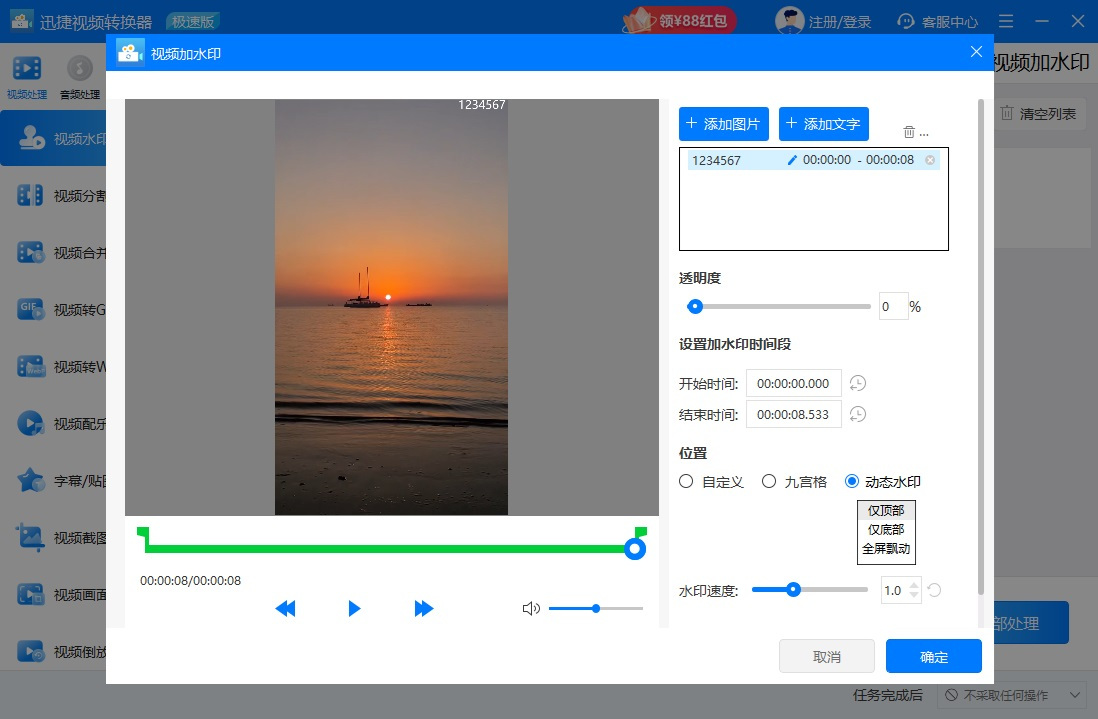Click the pencil icon to edit watermark 1234567
Screen dimensions: 1098x719
(x=792, y=160)
